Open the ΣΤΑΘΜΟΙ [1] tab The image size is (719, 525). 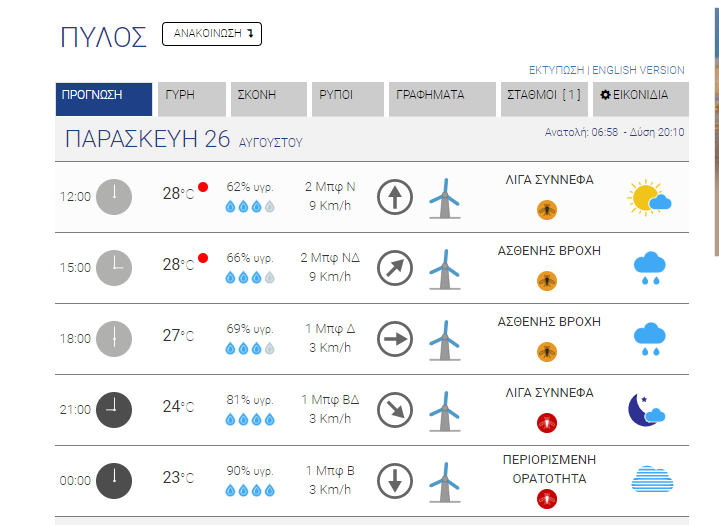pos(544,99)
